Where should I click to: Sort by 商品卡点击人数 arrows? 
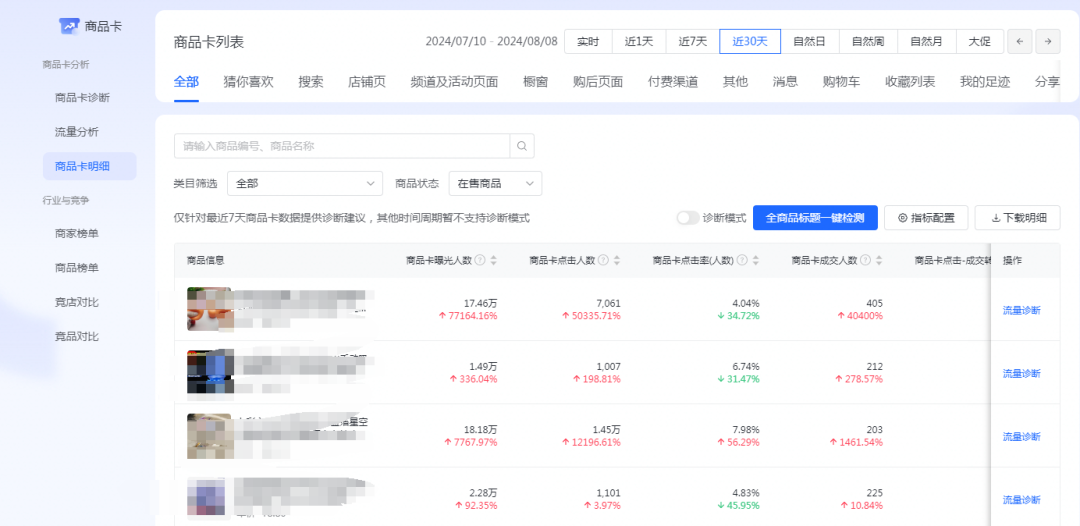[616, 260]
